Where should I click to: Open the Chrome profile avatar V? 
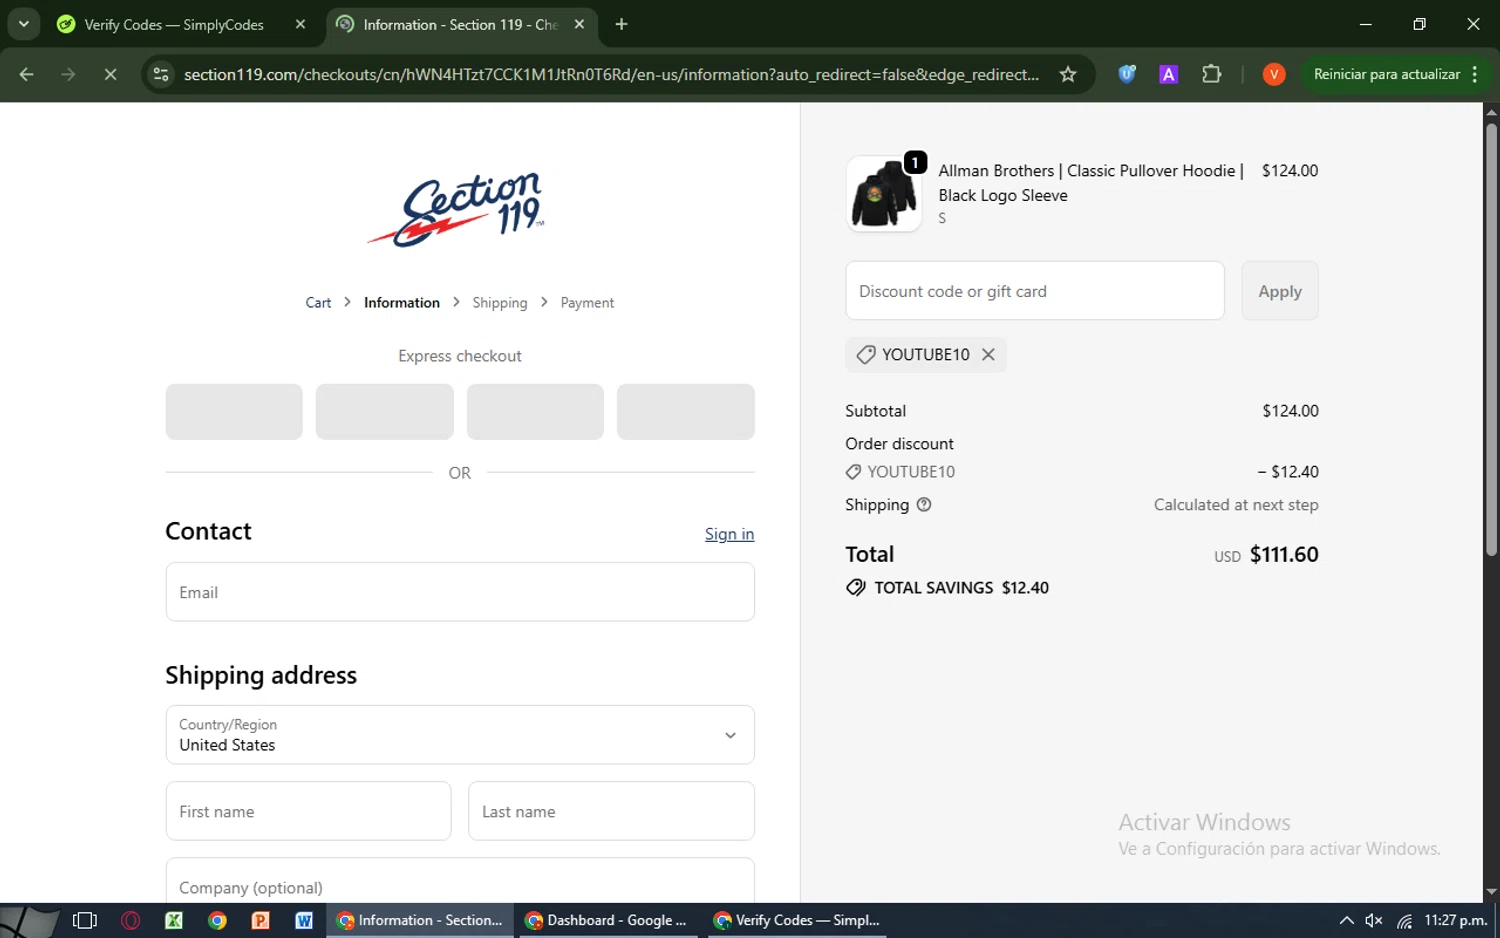point(1273,74)
